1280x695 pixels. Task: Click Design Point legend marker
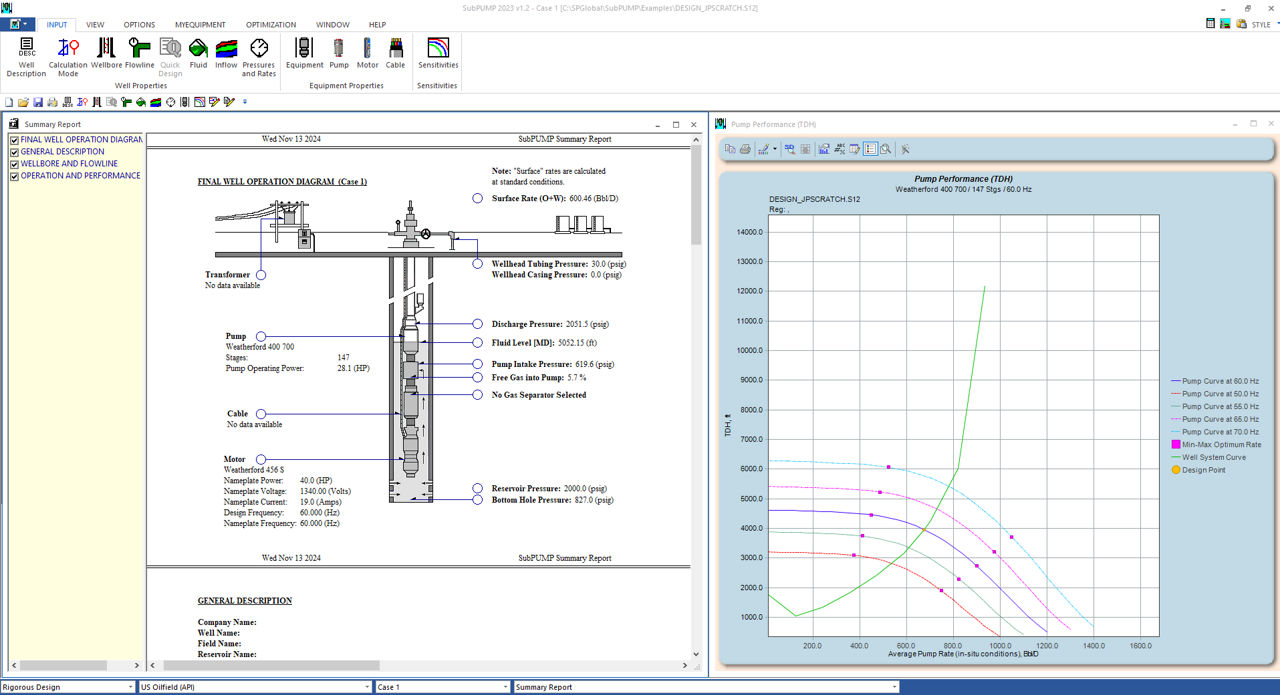[1176, 470]
